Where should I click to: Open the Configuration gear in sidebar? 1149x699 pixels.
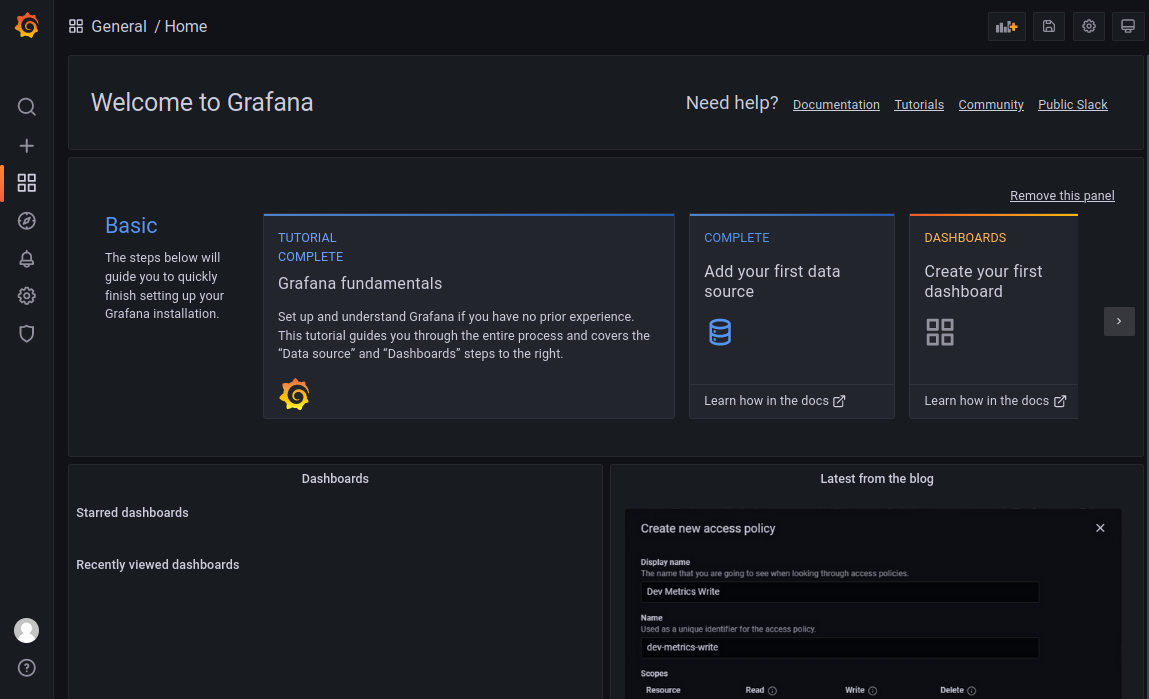(26, 296)
